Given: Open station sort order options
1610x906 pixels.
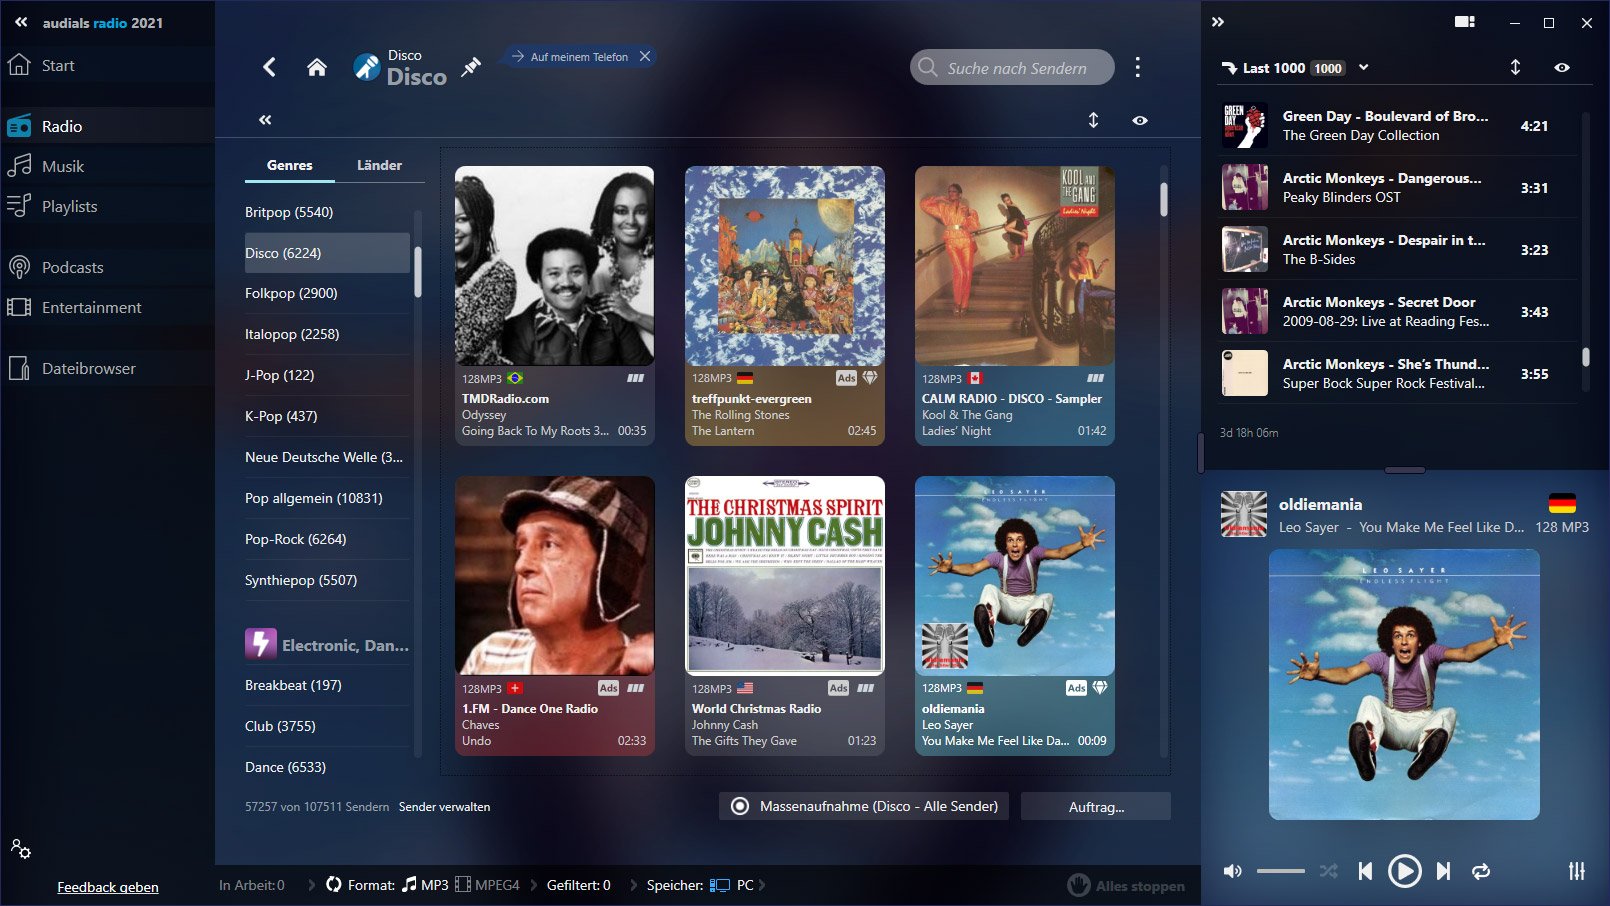Looking at the screenshot, I should [x=1093, y=120].
